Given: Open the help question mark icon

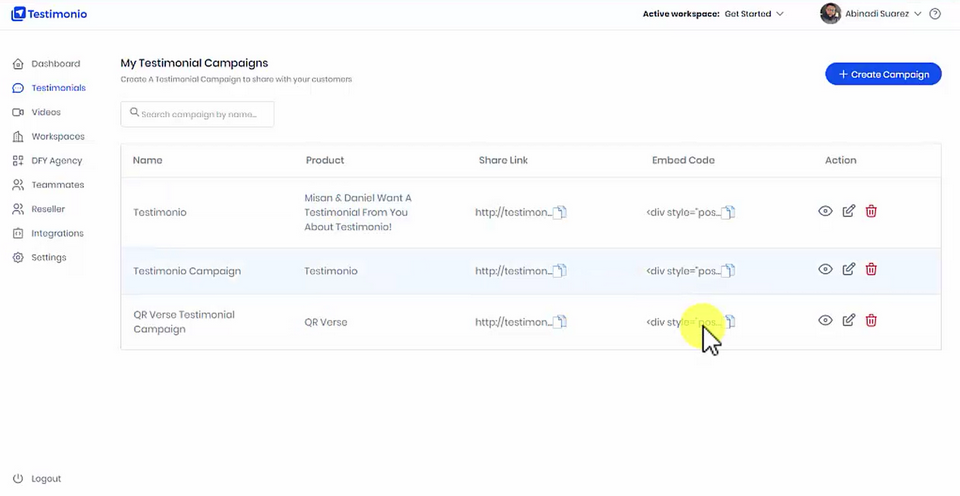Looking at the screenshot, I should coord(935,13).
